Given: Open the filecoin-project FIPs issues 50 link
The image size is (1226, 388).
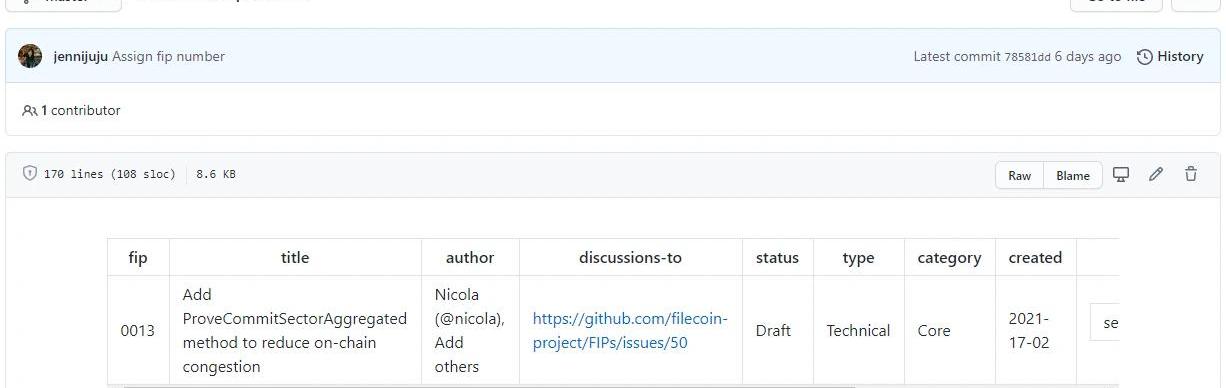Looking at the screenshot, I should tap(630, 331).
